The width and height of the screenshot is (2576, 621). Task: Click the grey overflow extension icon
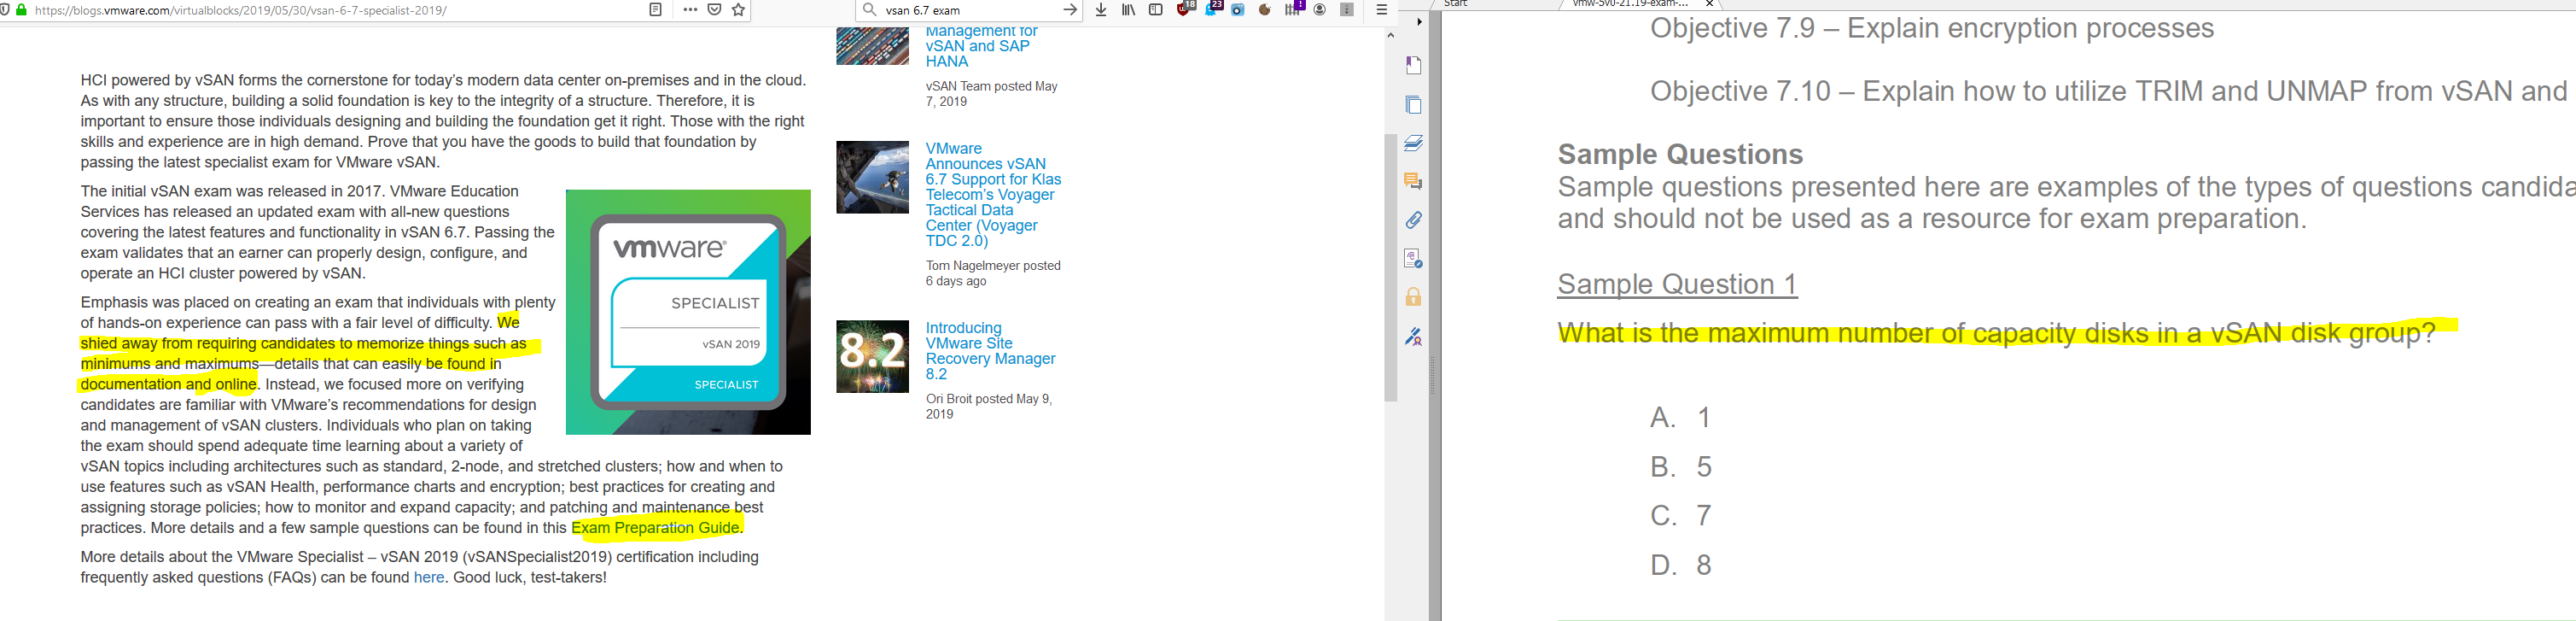1347,10
